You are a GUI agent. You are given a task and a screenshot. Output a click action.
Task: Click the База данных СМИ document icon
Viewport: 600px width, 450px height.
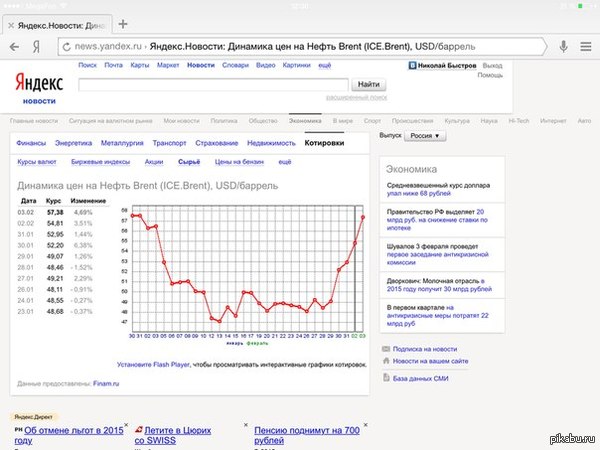coord(386,378)
